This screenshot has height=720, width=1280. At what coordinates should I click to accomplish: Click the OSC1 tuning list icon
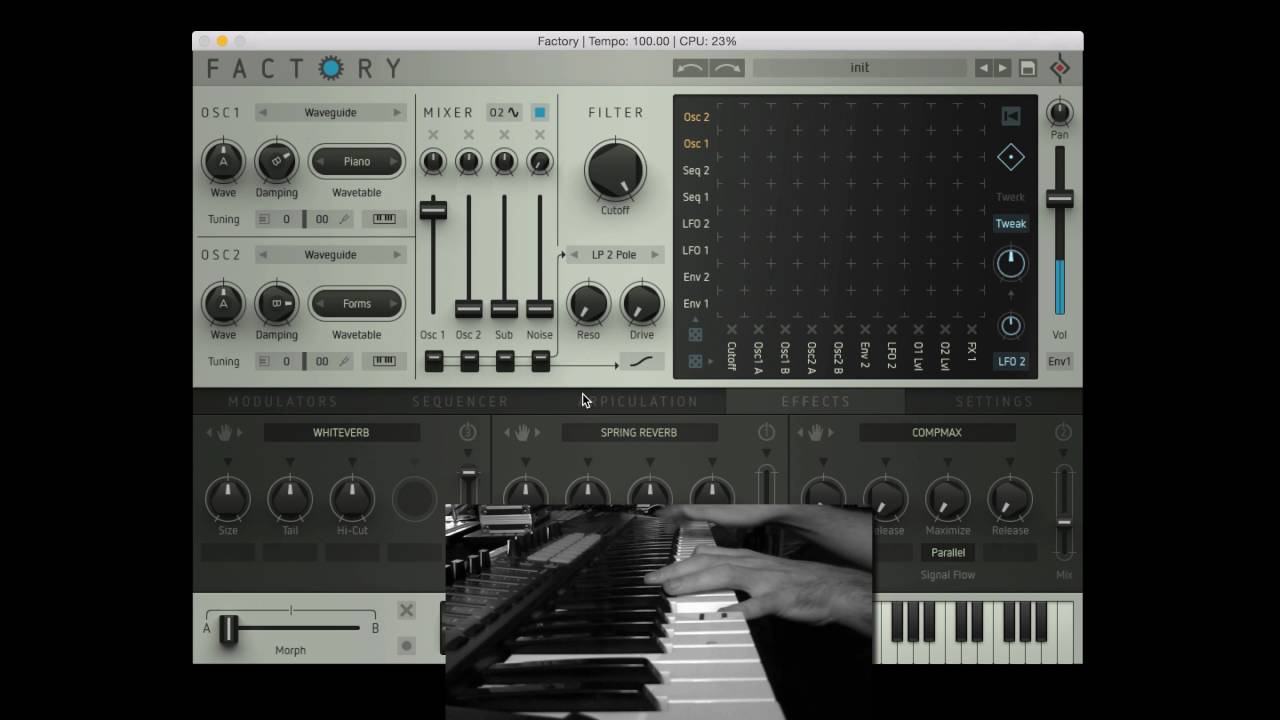point(264,219)
